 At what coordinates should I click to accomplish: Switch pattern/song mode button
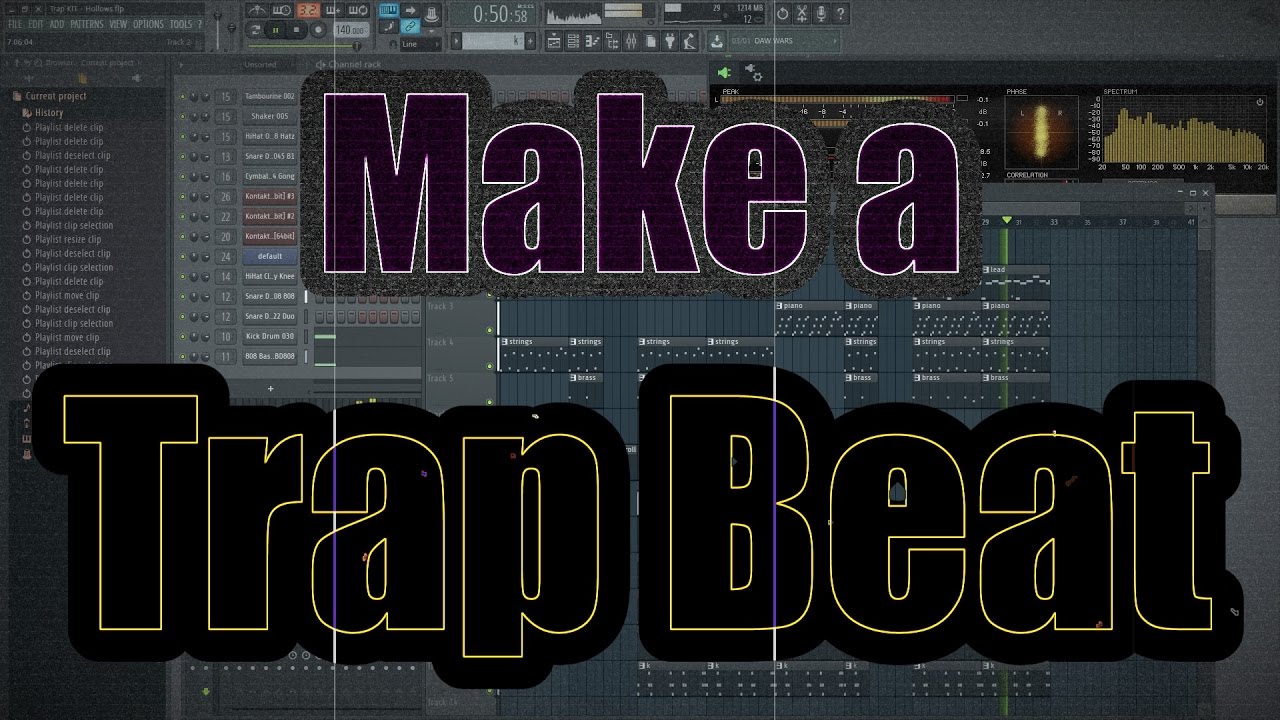point(256,30)
